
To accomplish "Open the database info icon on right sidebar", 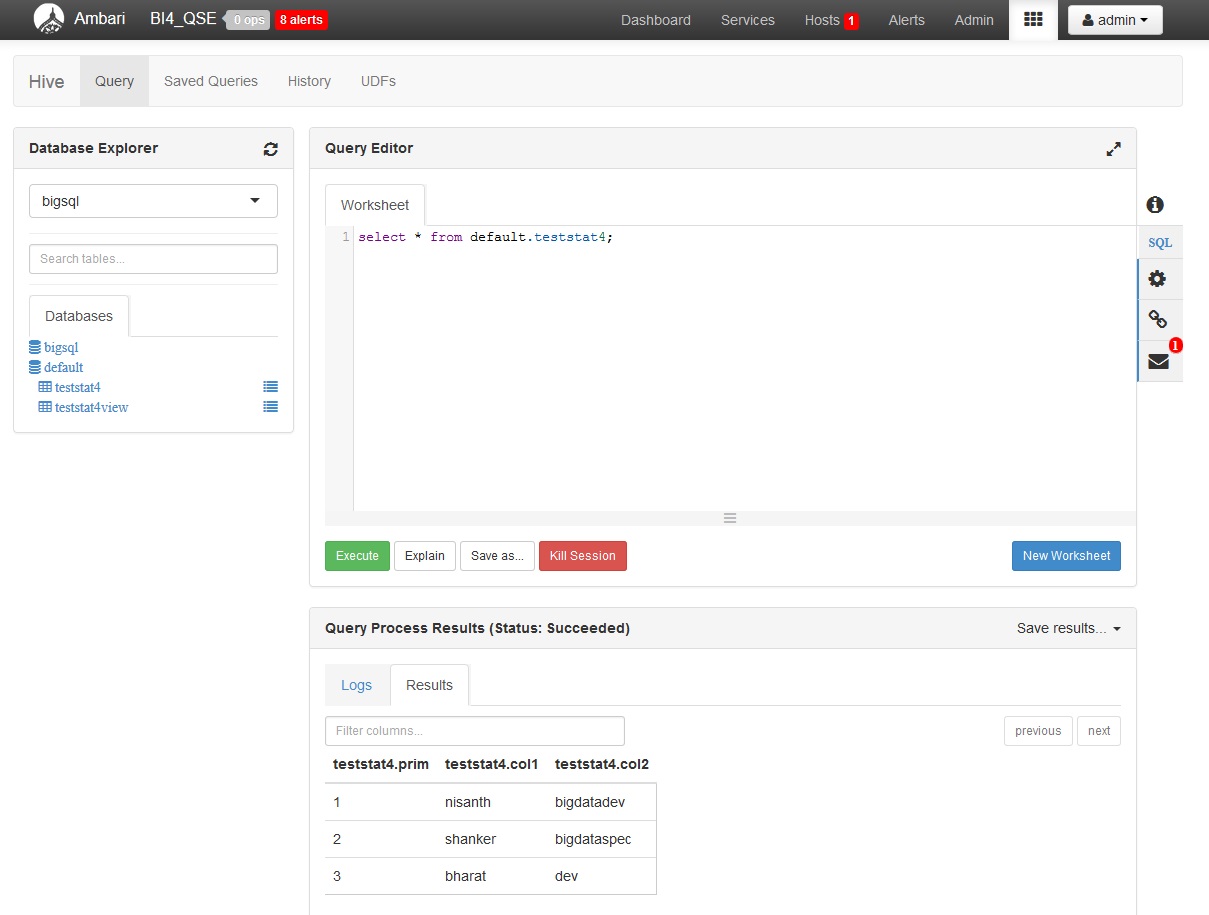I will [x=1155, y=204].
